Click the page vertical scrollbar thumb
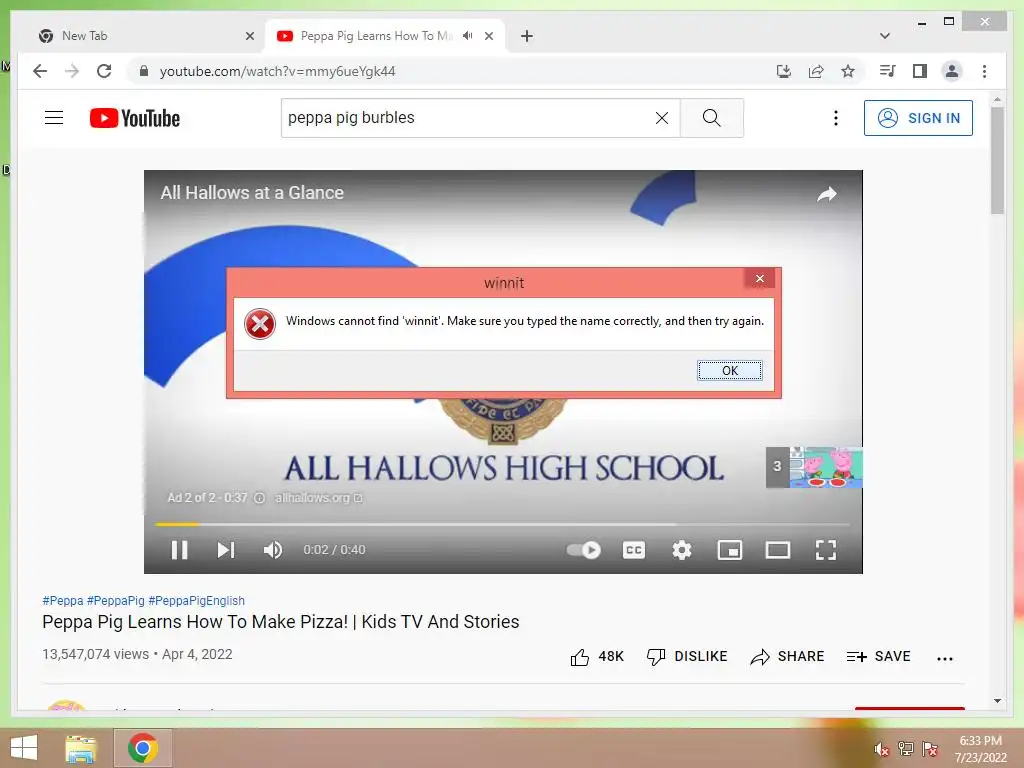The height and width of the screenshot is (768, 1024). [997, 160]
